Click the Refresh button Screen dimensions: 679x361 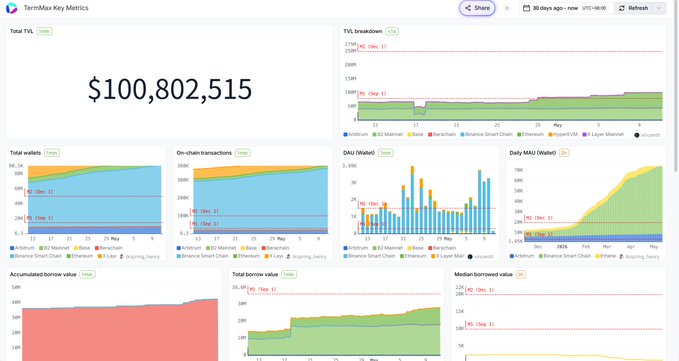pyautogui.click(x=633, y=8)
